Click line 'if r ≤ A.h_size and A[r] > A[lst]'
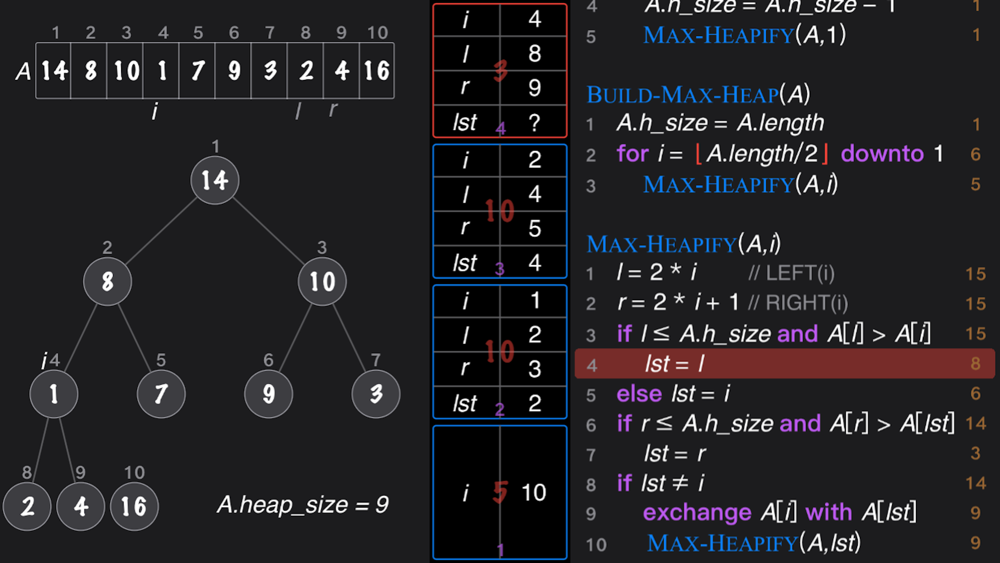This screenshot has width=1000, height=563. click(x=785, y=423)
